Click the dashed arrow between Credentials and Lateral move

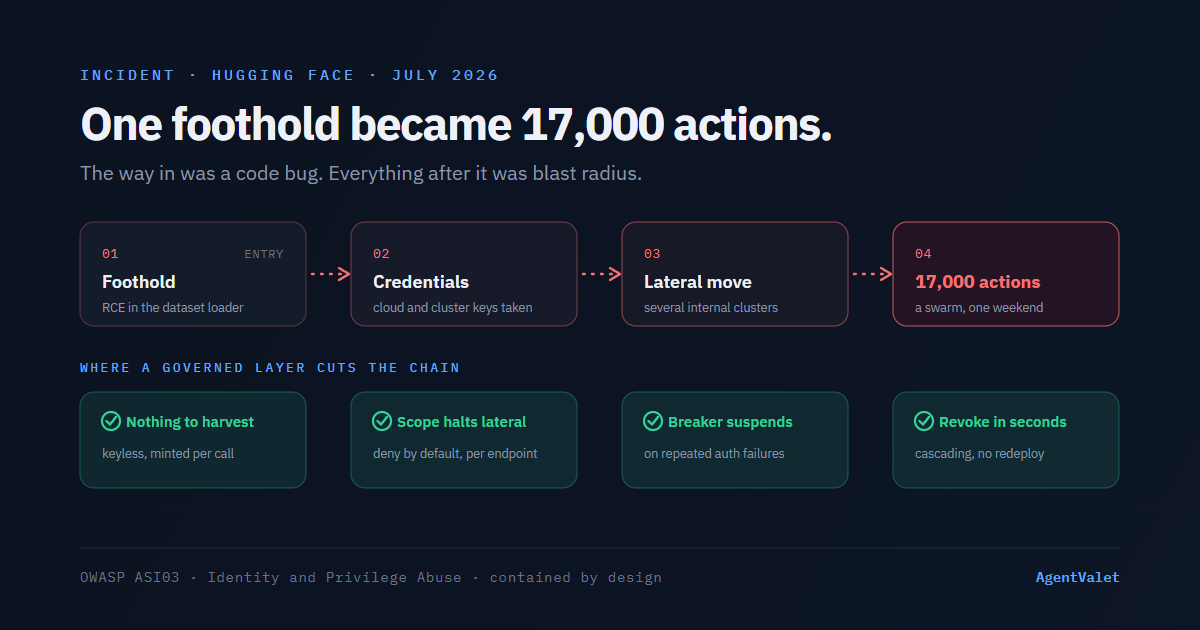(601, 274)
